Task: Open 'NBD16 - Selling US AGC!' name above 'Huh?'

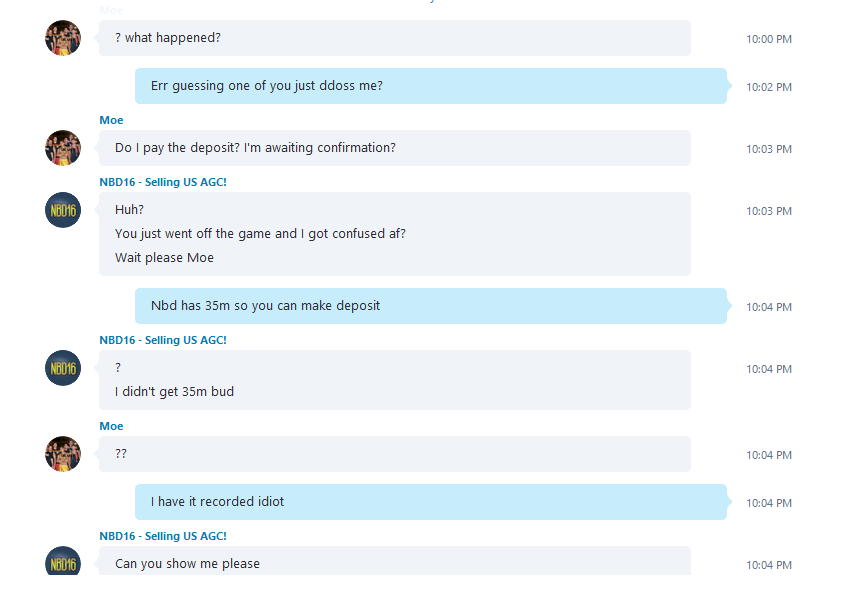Action: [163, 182]
